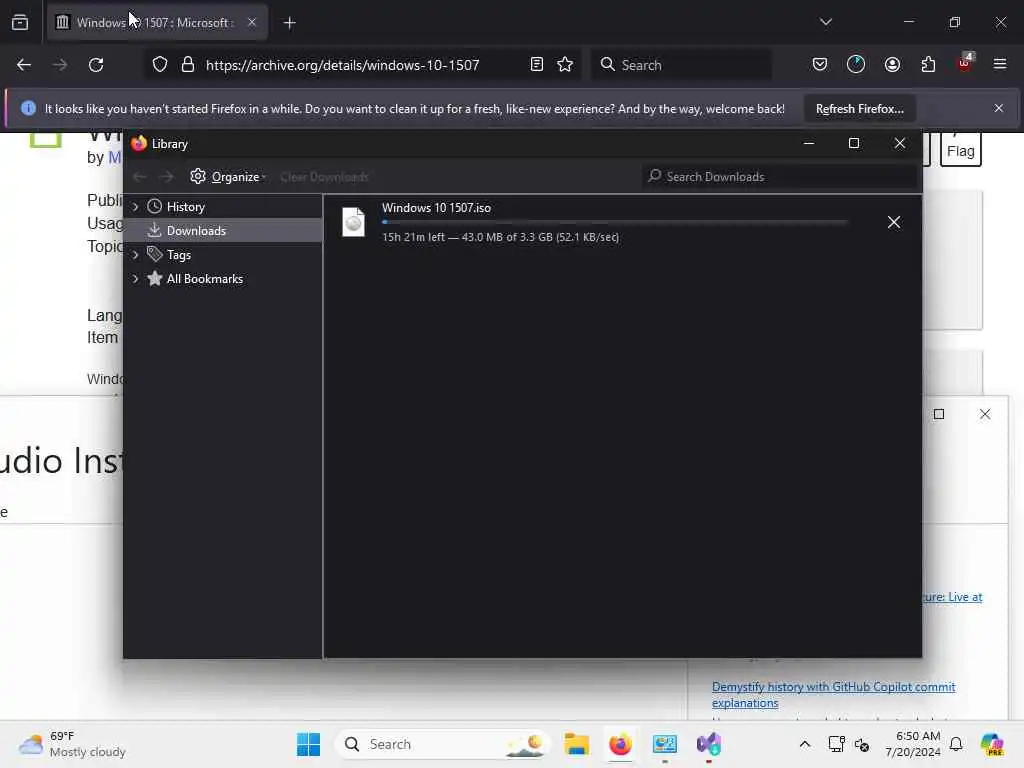Viewport: 1024px width, 768px height.
Task: Open the list all tabs dropdown arrow
Action: pyautogui.click(x=826, y=22)
